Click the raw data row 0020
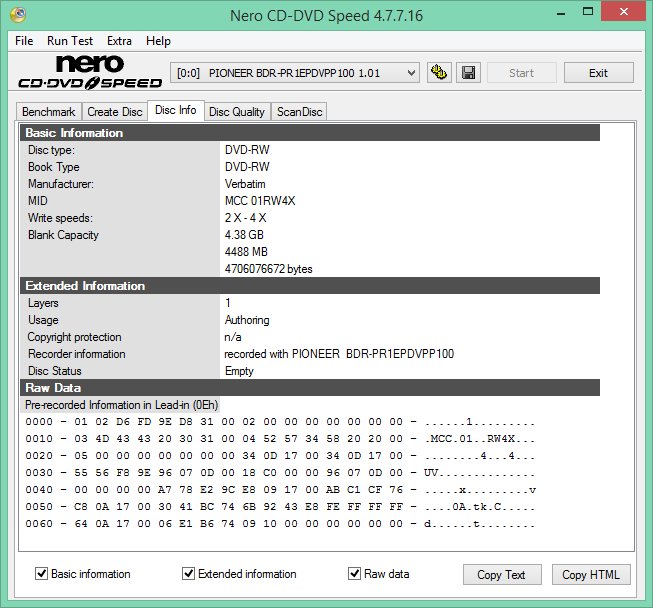This screenshot has height=608, width=653. [280, 456]
